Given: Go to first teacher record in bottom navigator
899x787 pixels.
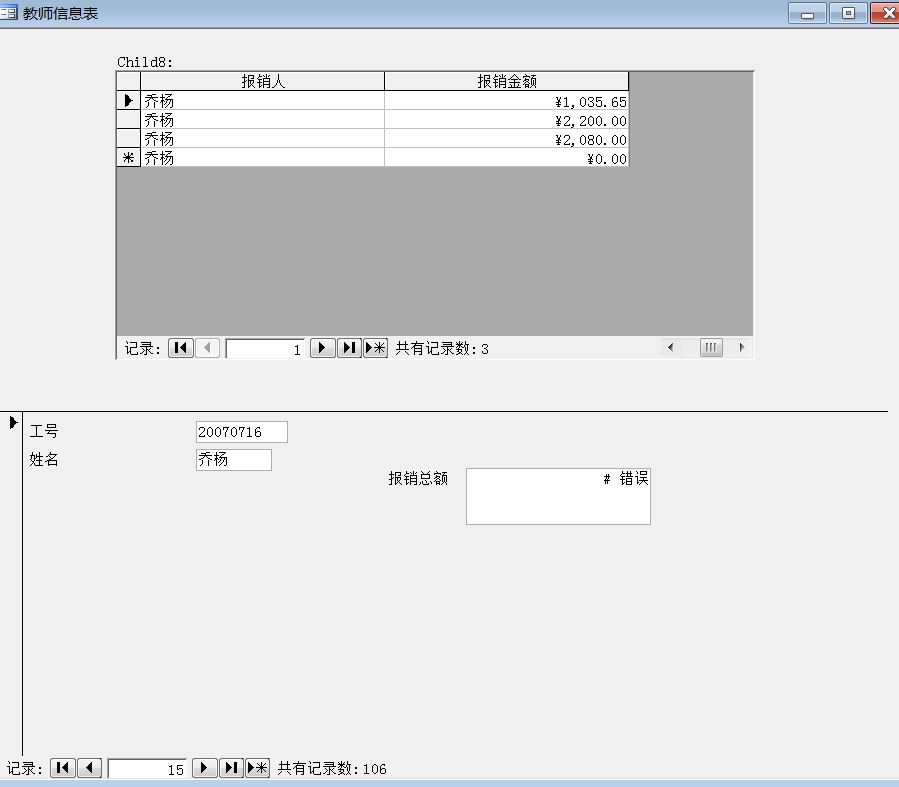Looking at the screenshot, I should pyautogui.click(x=63, y=768).
